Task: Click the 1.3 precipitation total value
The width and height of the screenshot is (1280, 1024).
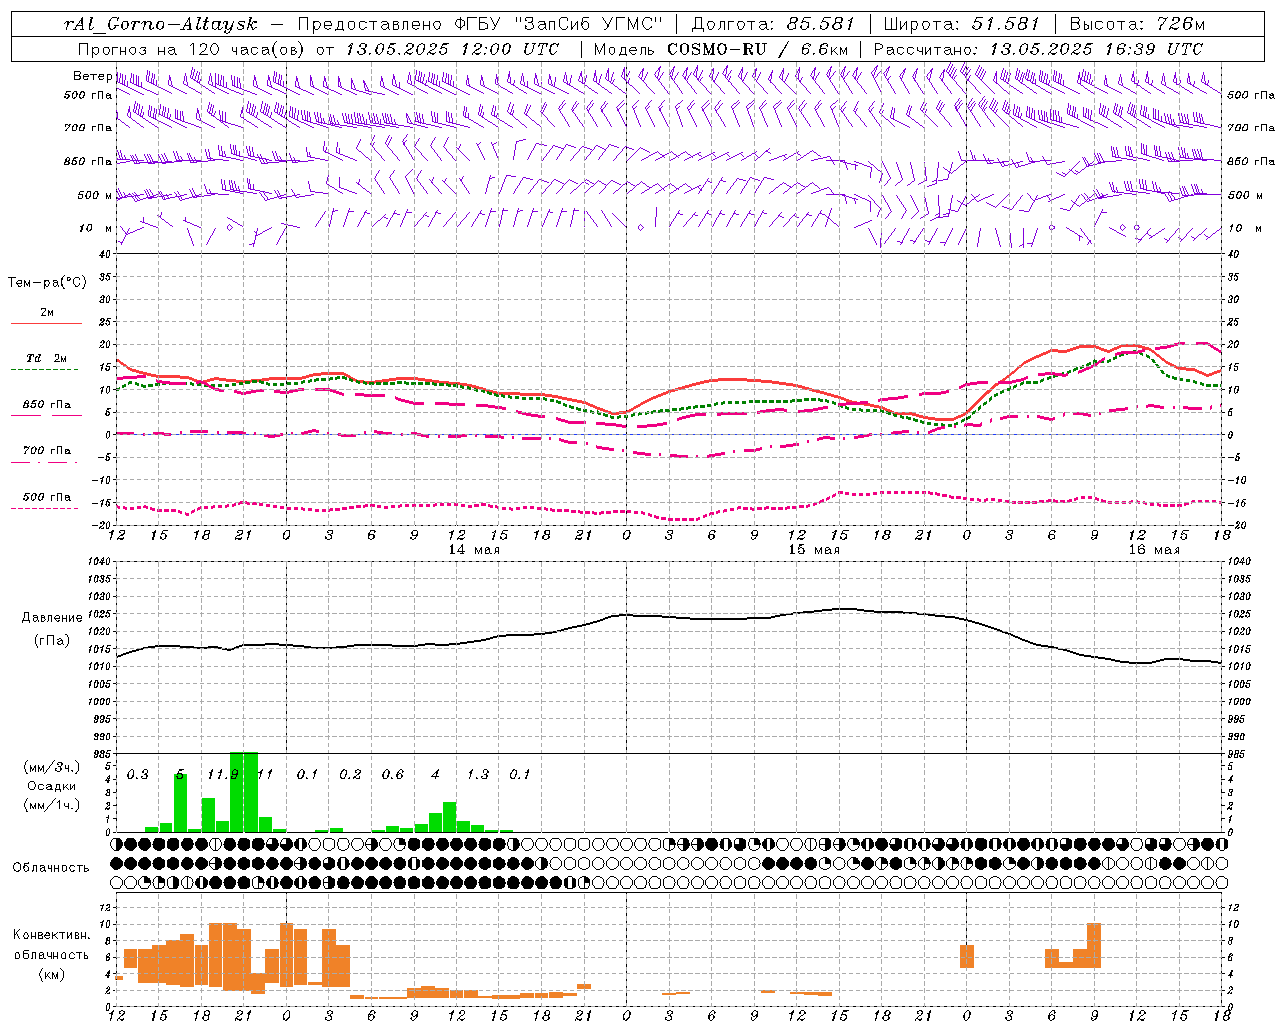Action: (478, 775)
